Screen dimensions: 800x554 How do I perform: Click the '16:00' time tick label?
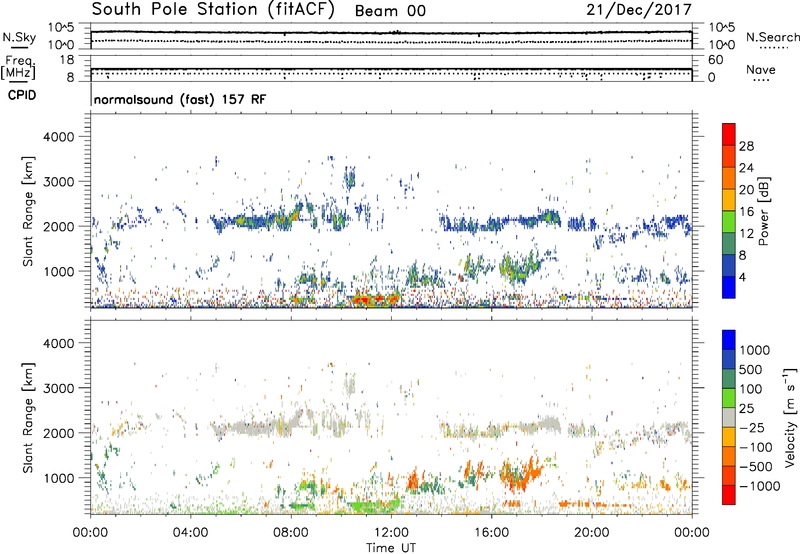[x=491, y=533]
